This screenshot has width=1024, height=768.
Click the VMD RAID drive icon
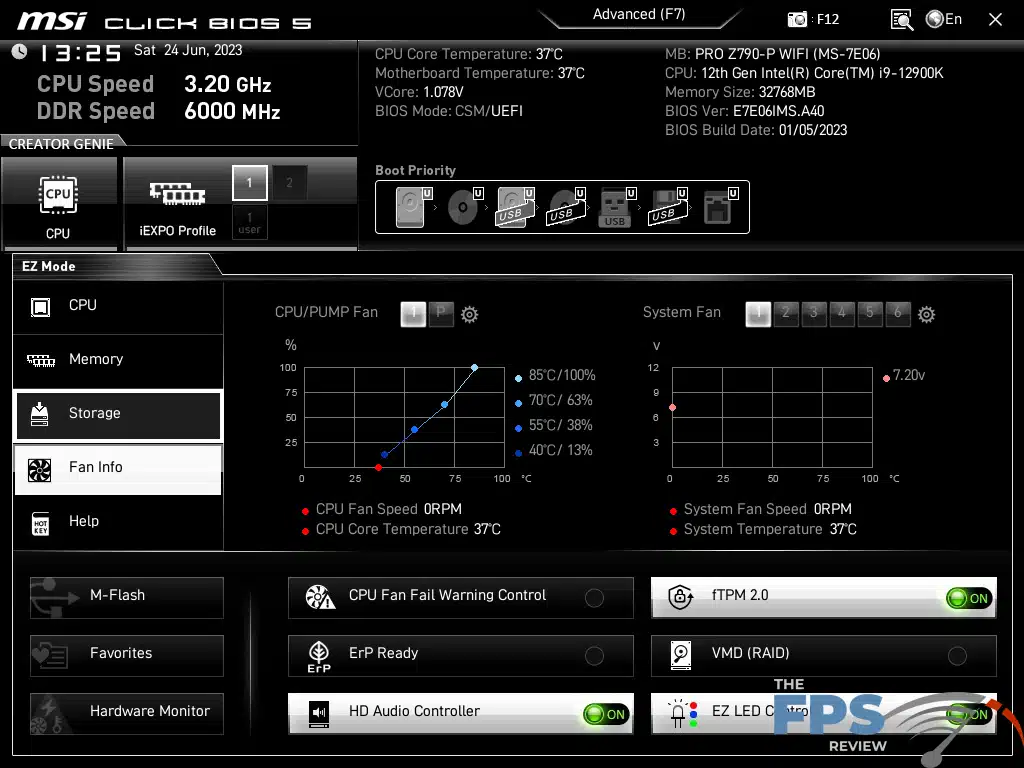click(680, 654)
